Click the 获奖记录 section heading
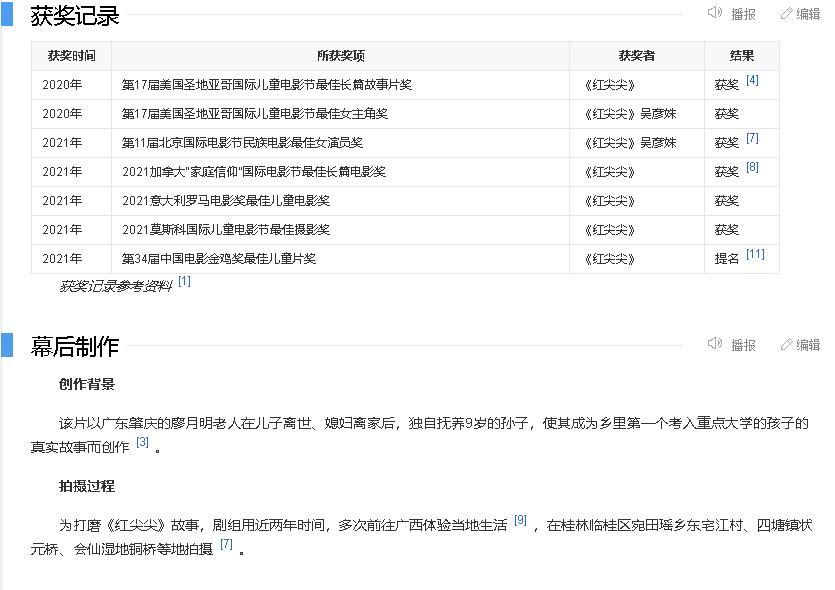This screenshot has width=835, height=590. (x=75, y=15)
